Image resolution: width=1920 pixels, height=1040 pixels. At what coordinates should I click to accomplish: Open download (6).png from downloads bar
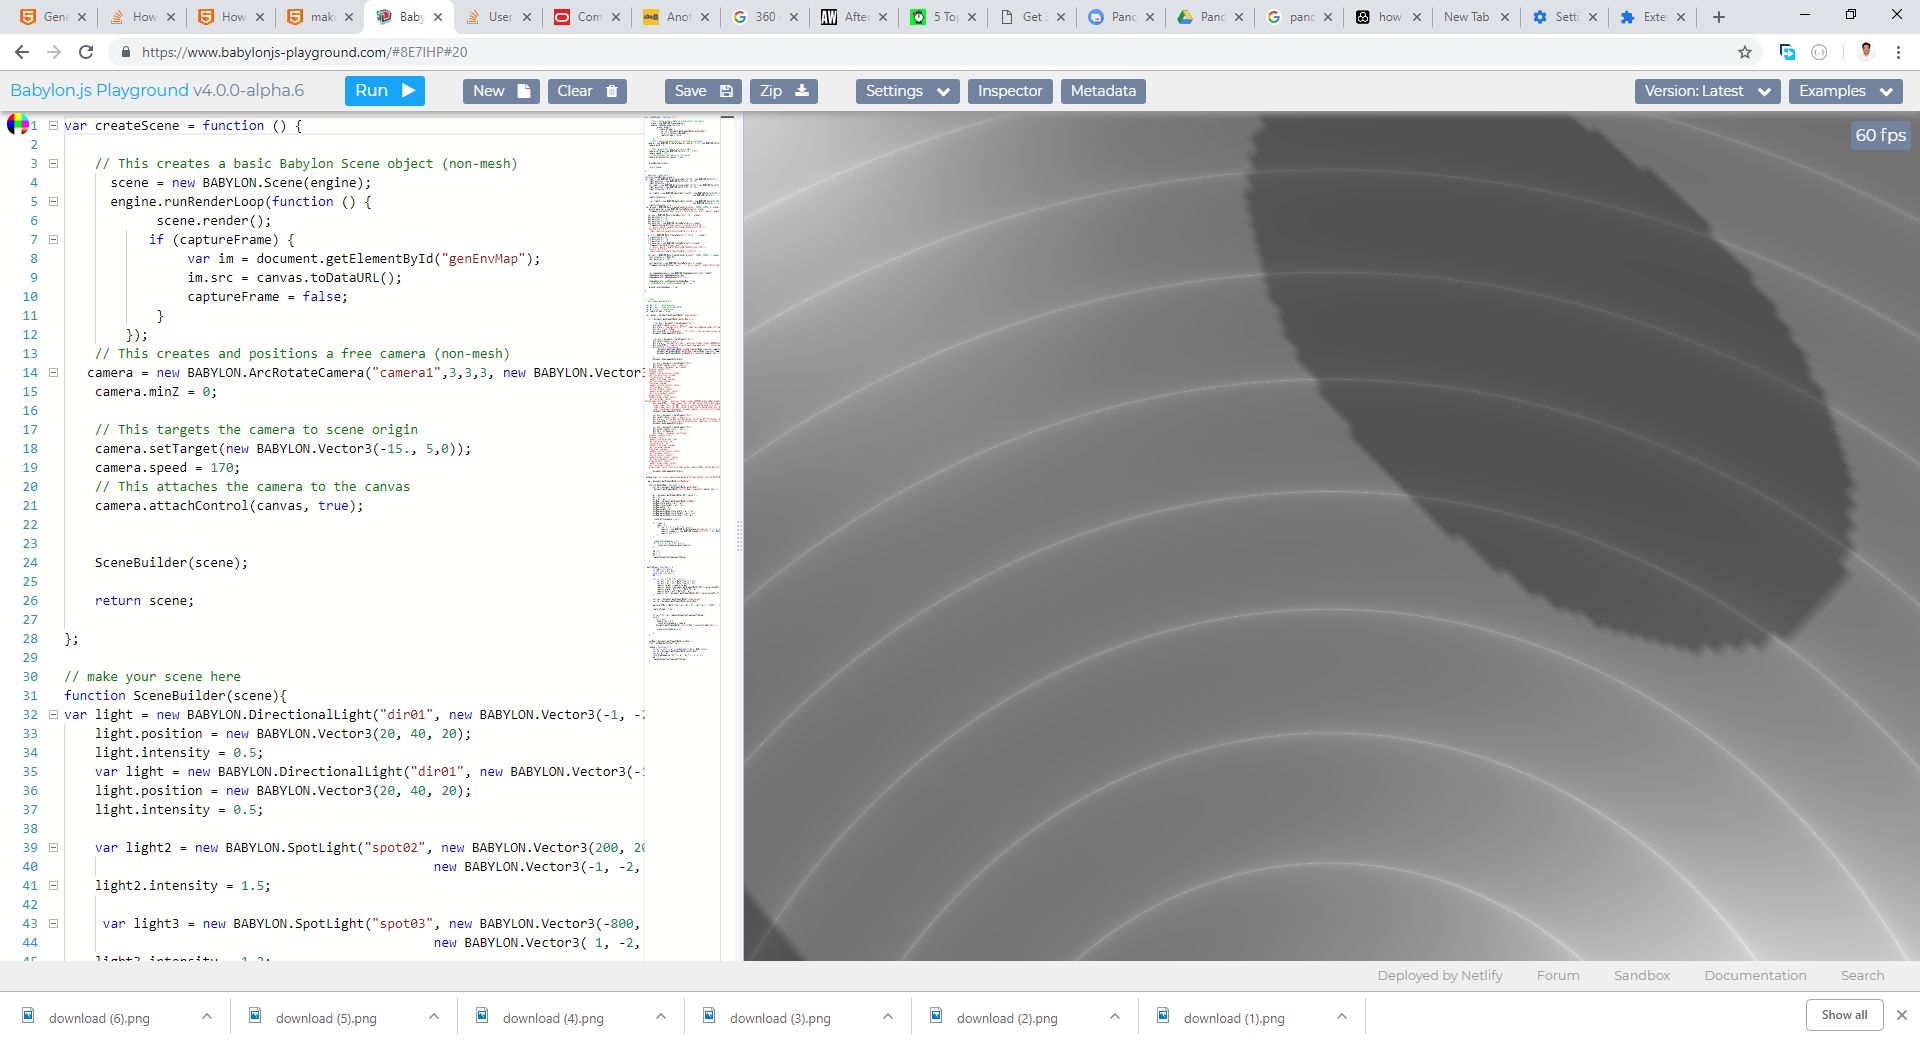(x=99, y=1018)
